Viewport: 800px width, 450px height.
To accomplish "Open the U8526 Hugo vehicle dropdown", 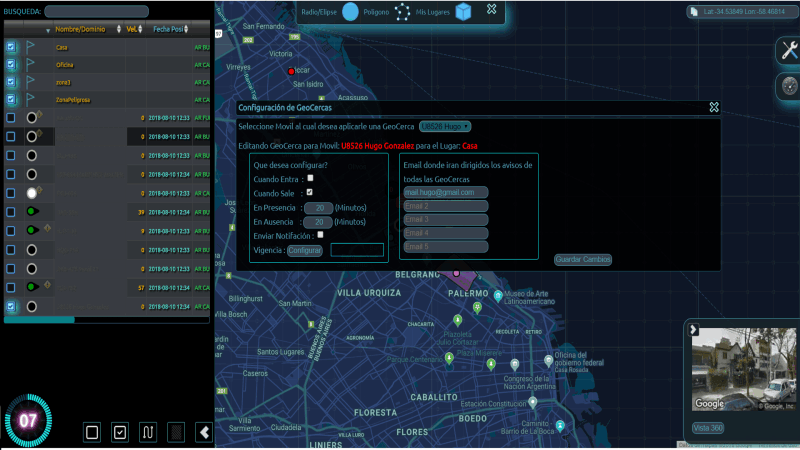I will 445,126.
